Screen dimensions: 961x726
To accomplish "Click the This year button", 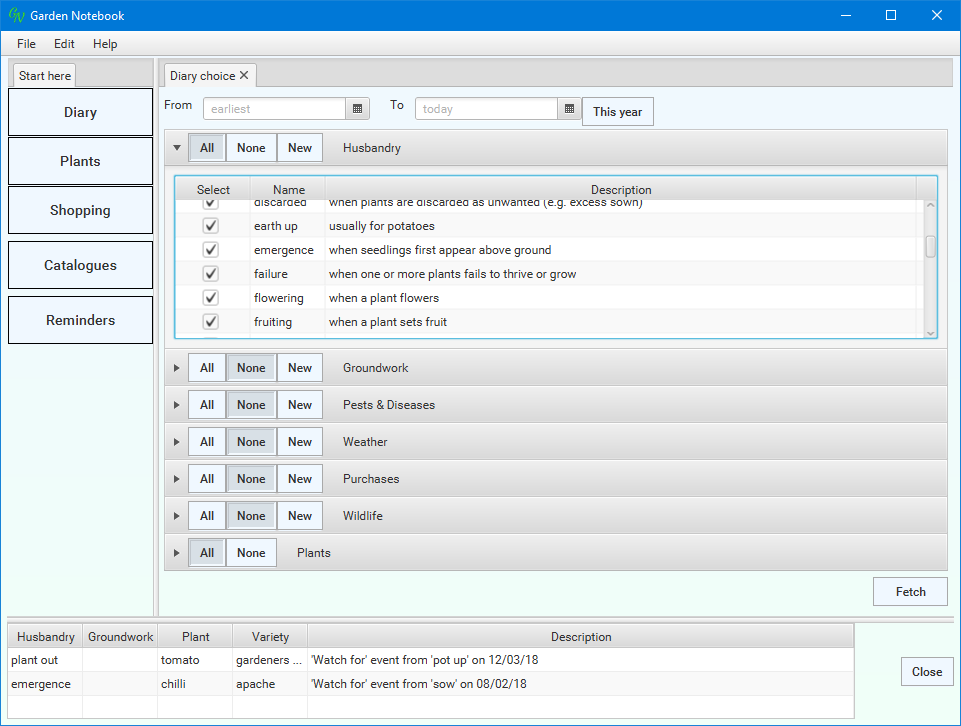I will (617, 112).
